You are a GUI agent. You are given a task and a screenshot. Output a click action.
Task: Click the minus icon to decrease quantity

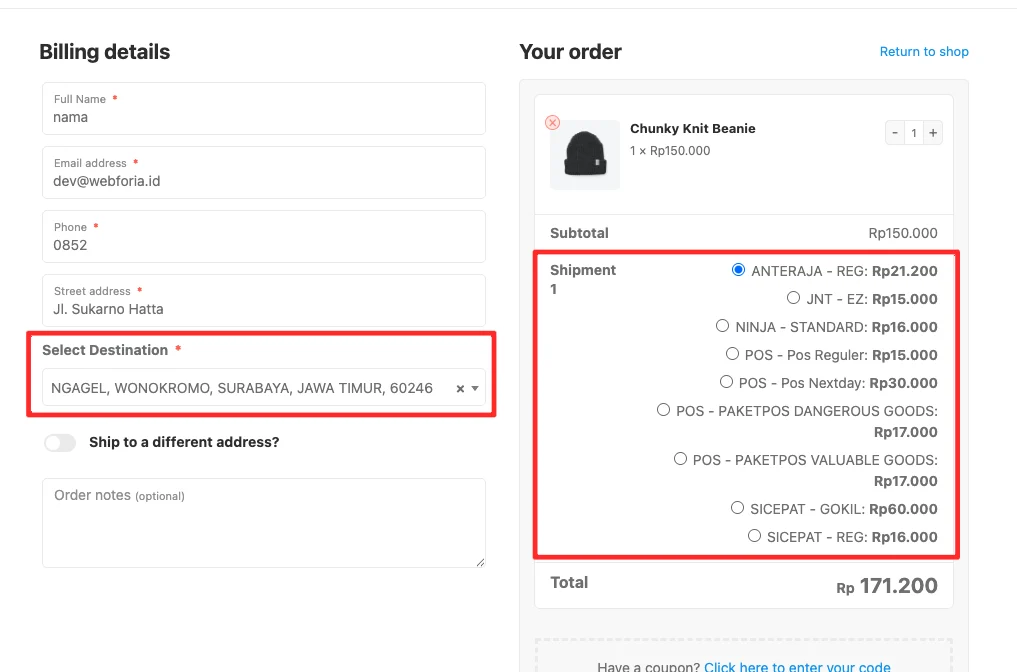click(894, 132)
